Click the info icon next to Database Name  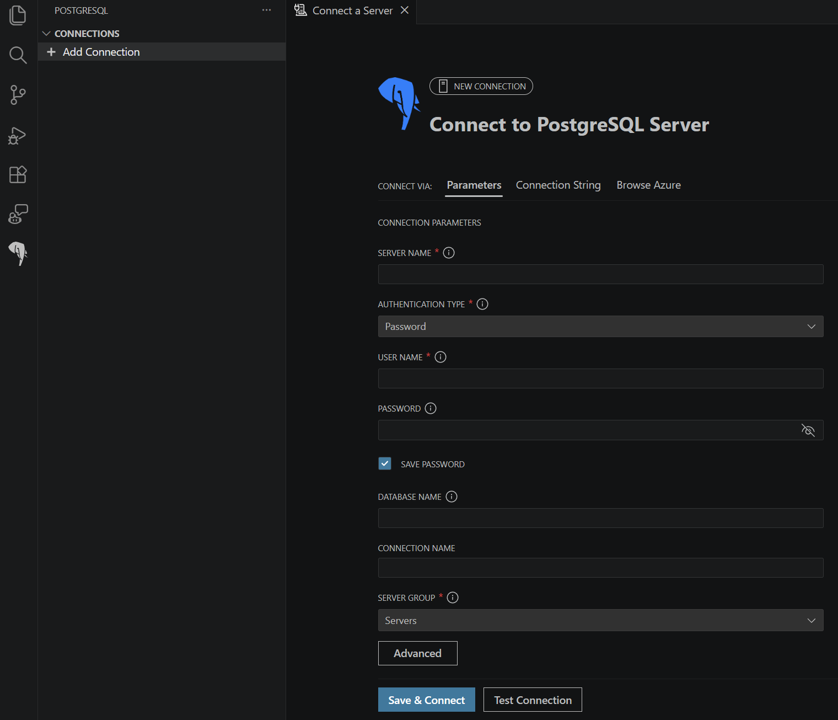point(452,497)
